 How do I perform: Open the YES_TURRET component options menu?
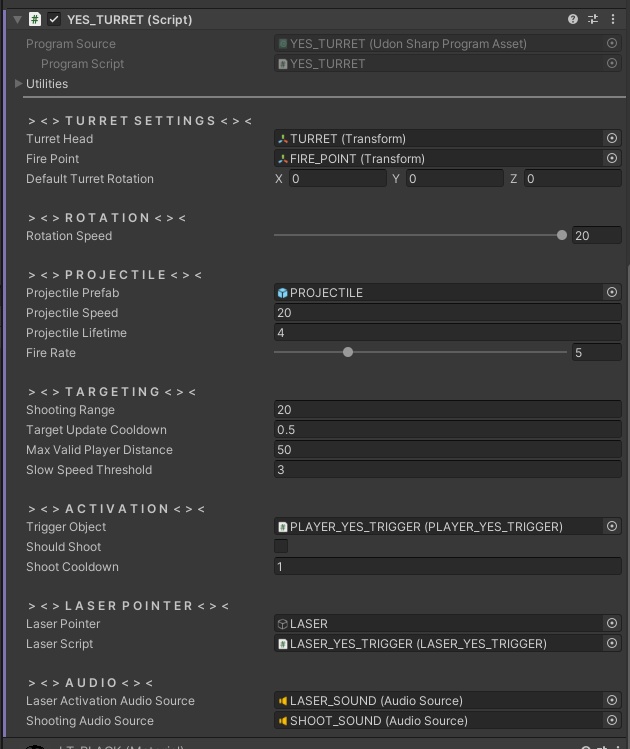point(611,19)
